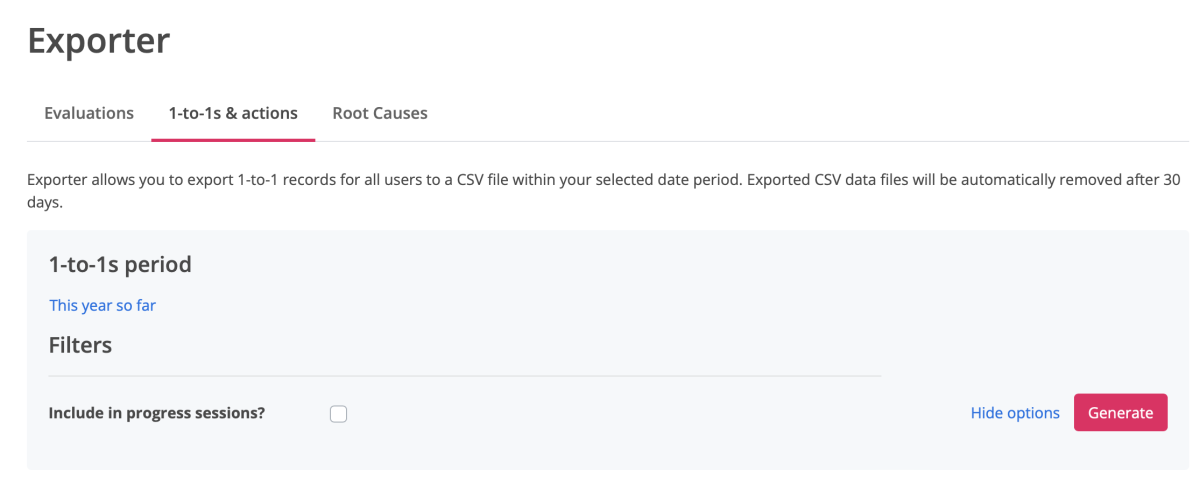The height and width of the screenshot is (485, 1200).
Task: Click the 1-to-1s period section title
Action: tap(120, 265)
